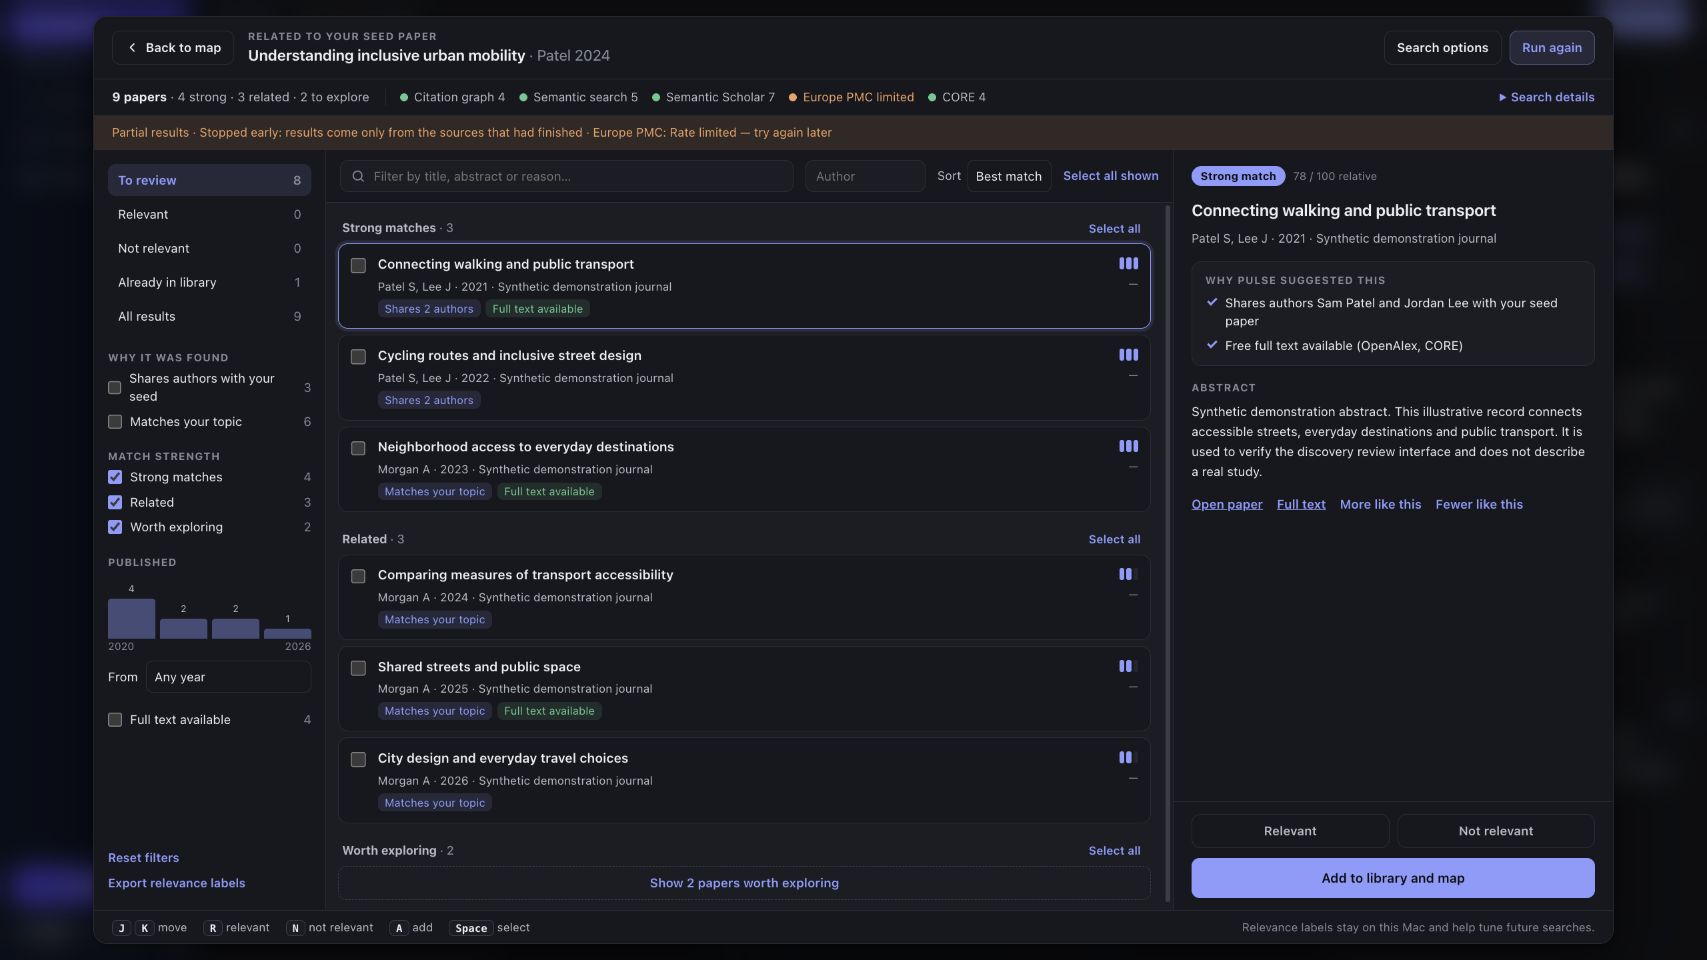Click the results list vertical scrollbar

tap(1167, 555)
